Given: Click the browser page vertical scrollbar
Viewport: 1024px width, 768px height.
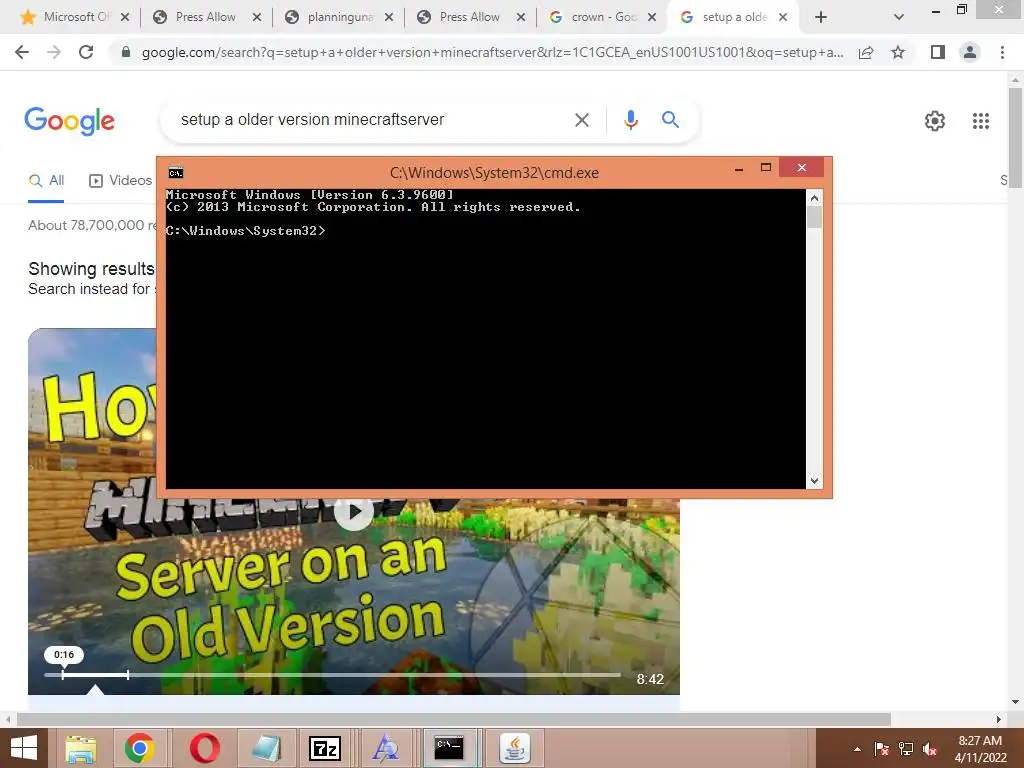Looking at the screenshot, I should (x=1015, y=137).
